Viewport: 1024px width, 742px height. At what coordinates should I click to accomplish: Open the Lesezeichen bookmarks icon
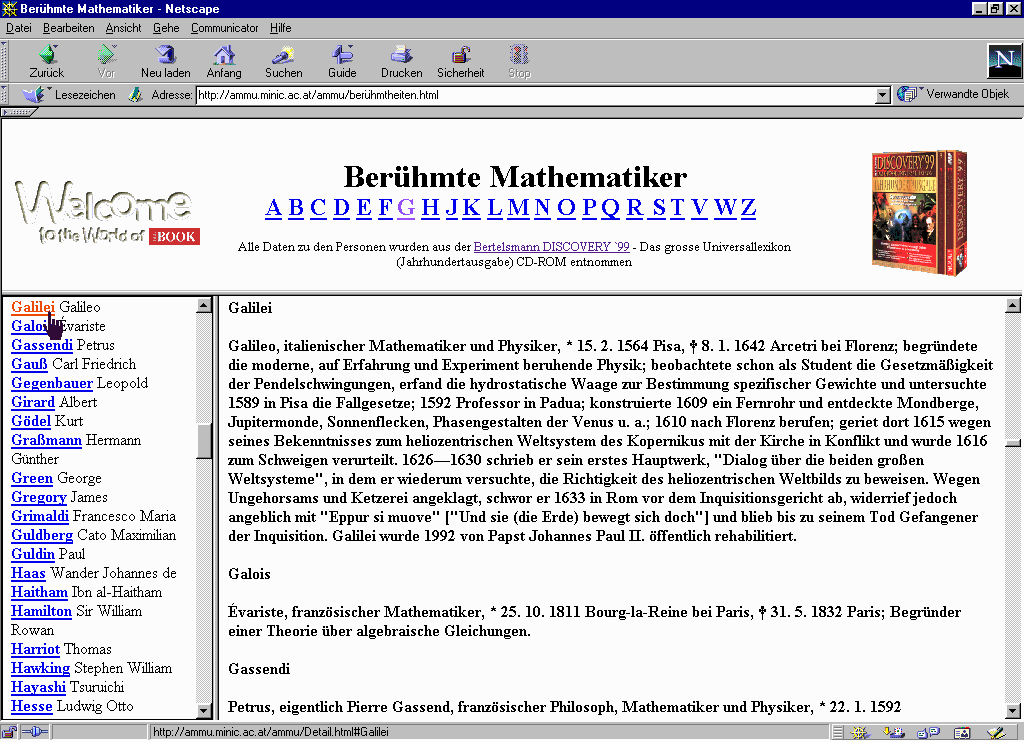[x=34, y=95]
